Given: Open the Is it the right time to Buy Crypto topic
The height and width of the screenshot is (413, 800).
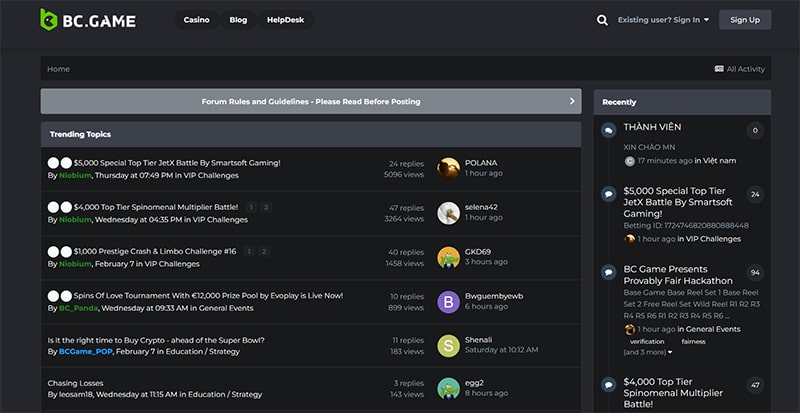Looking at the screenshot, I should pyautogui.click(x=156, y=340).
